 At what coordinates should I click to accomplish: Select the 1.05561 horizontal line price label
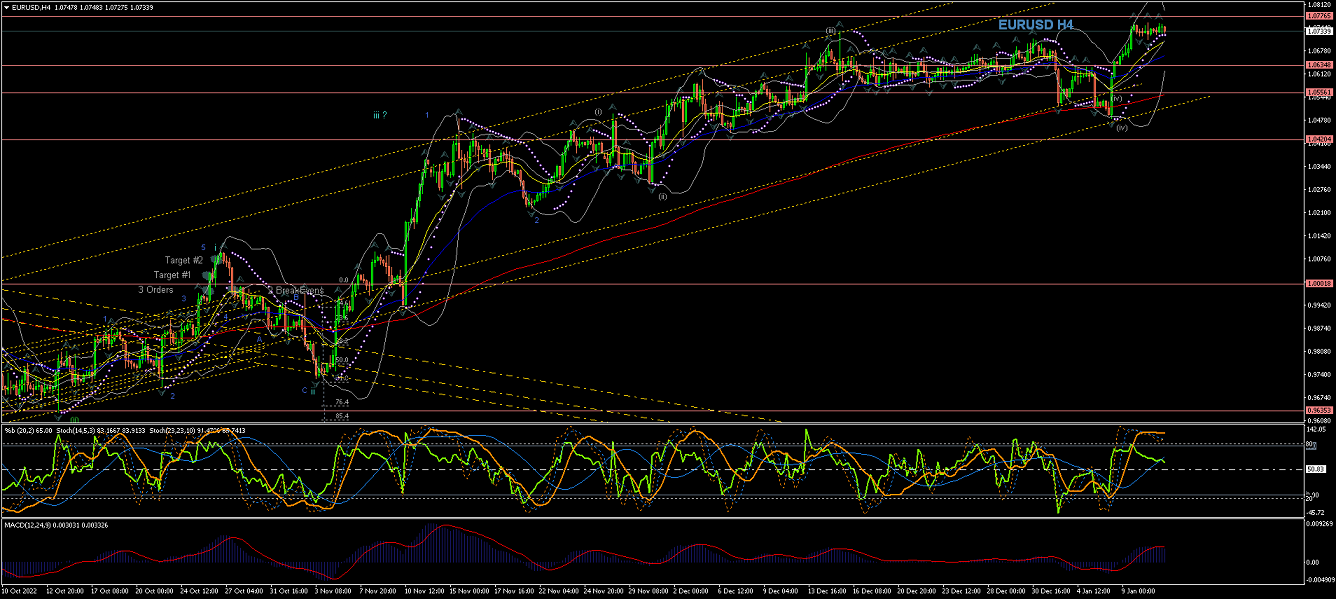tap(1320, 92)
